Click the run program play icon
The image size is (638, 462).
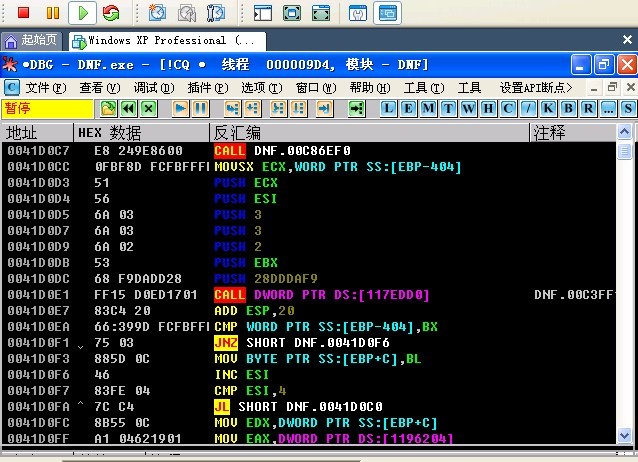(x=180, y=108)
